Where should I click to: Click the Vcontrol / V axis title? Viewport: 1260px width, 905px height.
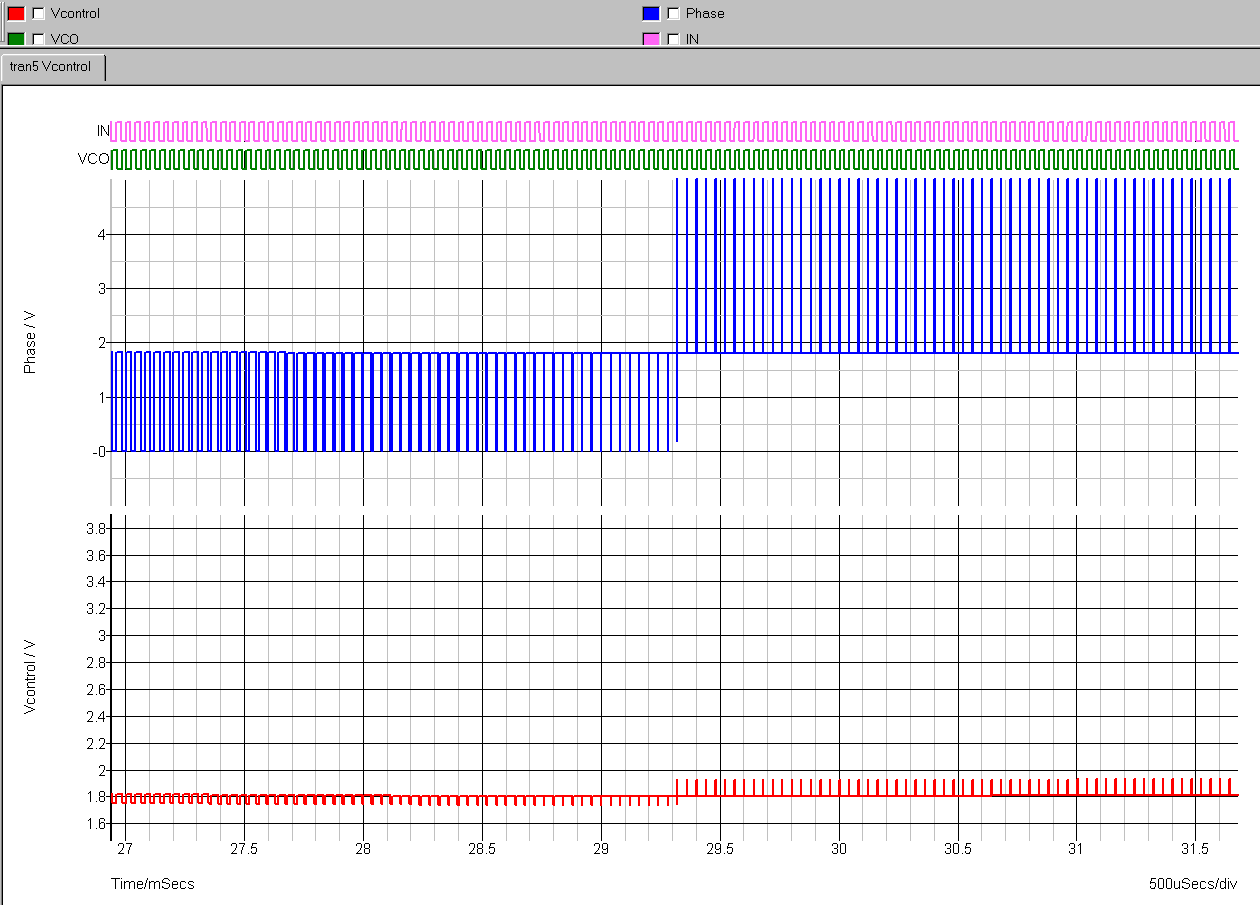pos(30,677)
